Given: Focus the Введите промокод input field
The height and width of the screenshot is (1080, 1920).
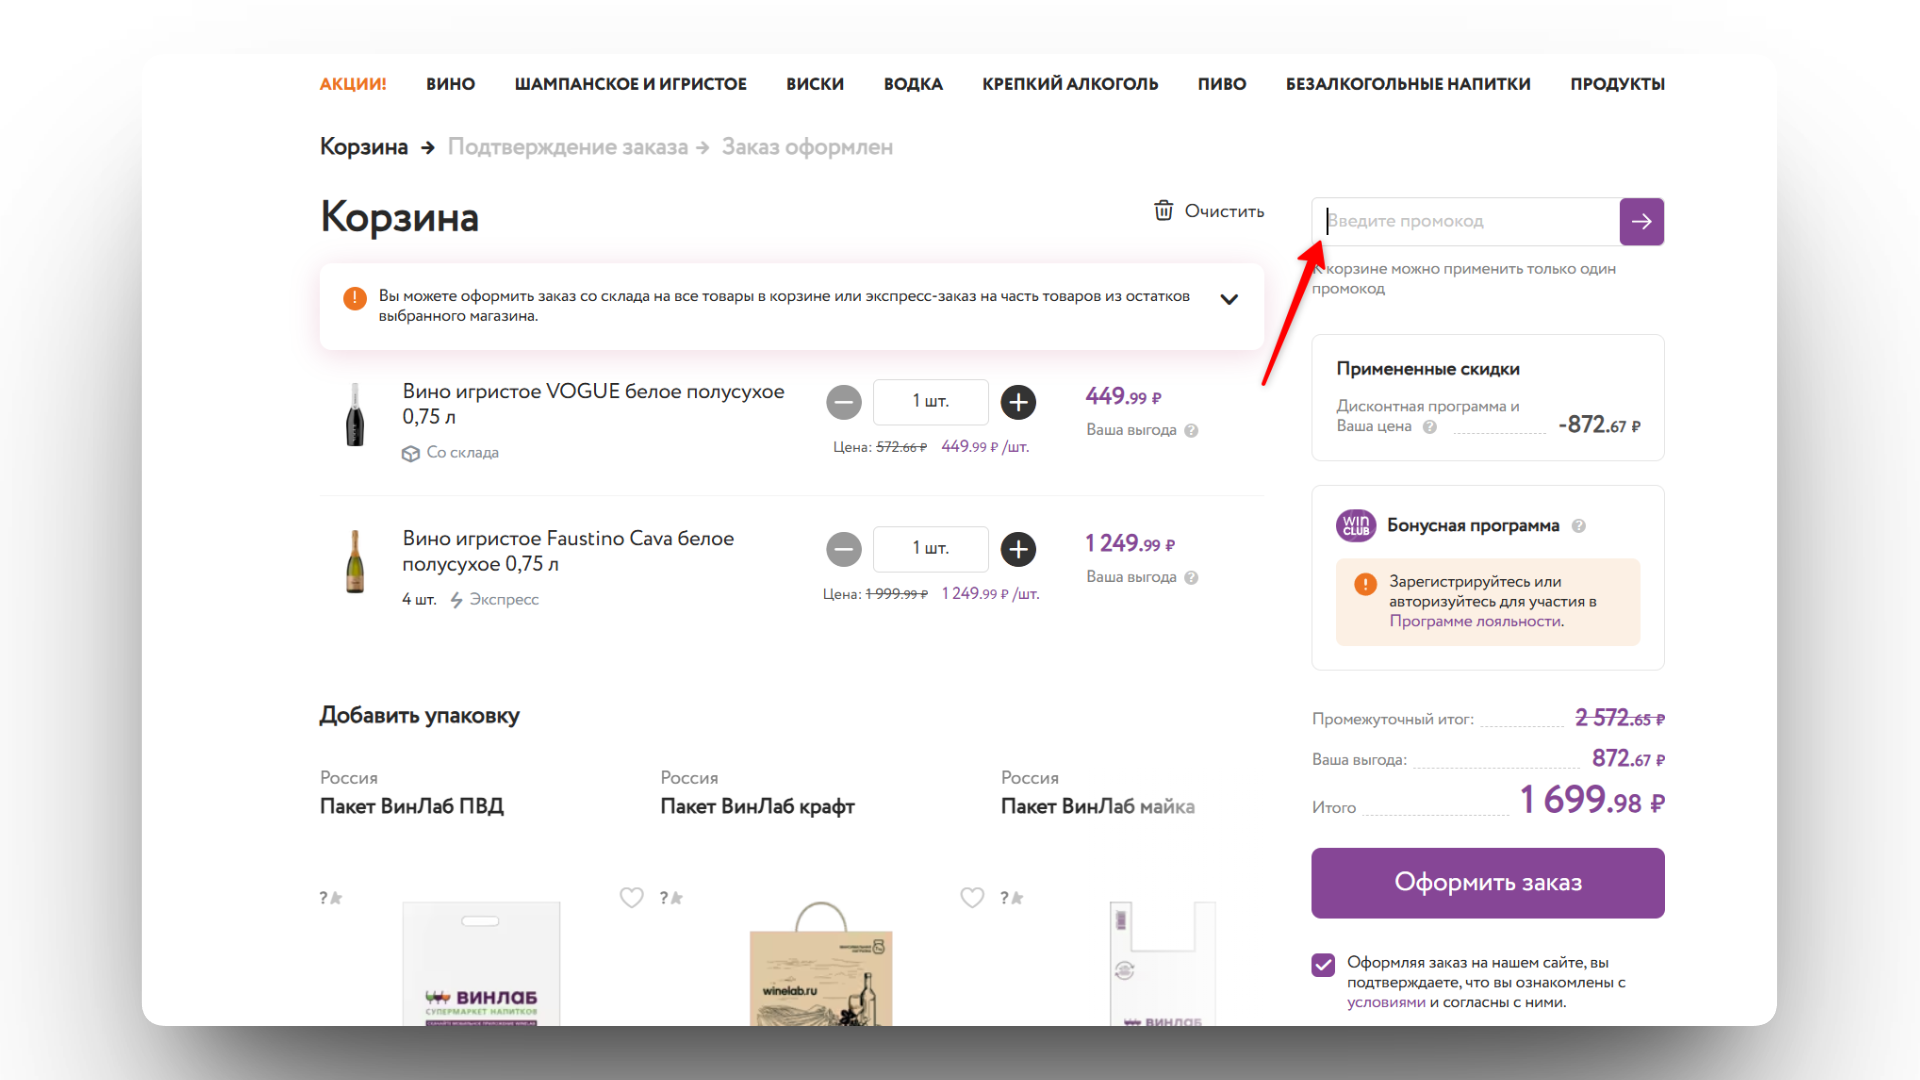Looking at the screenshot, I should (1465, 222).
